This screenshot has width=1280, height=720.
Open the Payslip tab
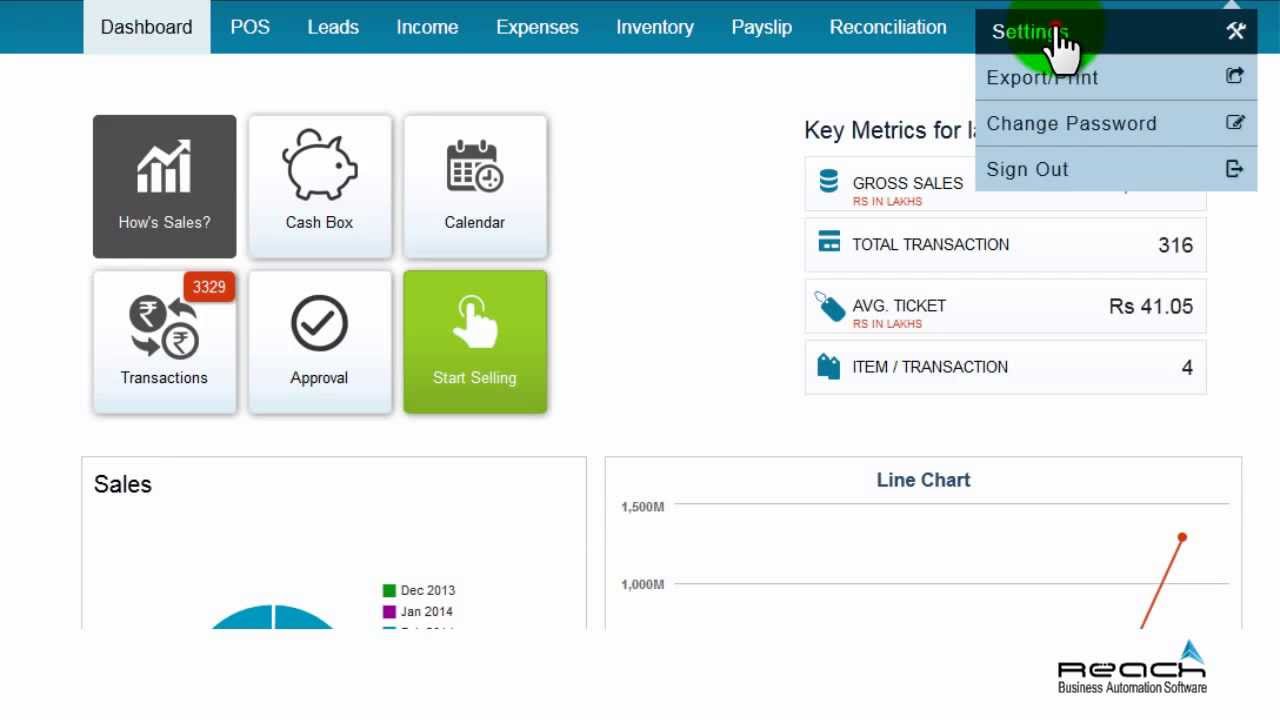pyautogui.click(x=762, y=27)
